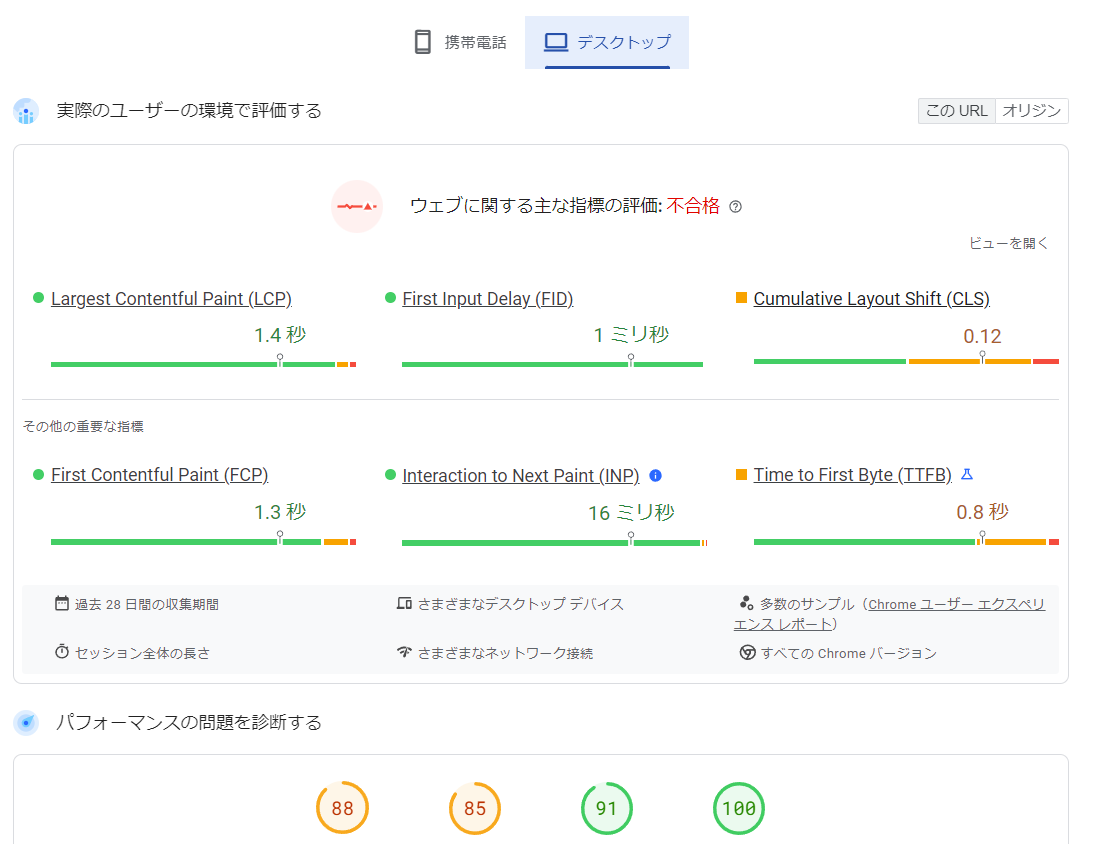
Task: Click the blue info icon beside INP
Action: 655,476
